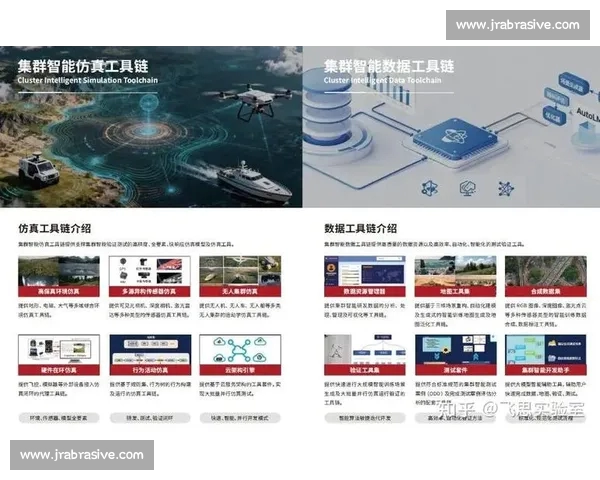Image resolution: width=600 pixels, height=480 pixels.
Task: Click the patrol boat in the simulation banner
Action: click(253, 182)
